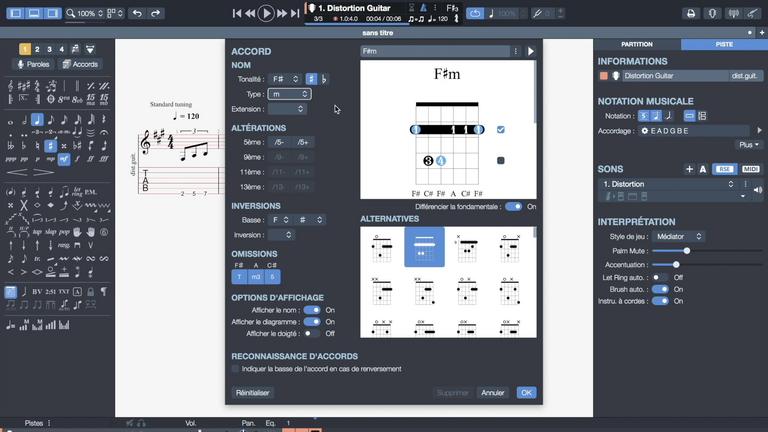Toggle Afficher le doigté switch

tap(312, 334)
